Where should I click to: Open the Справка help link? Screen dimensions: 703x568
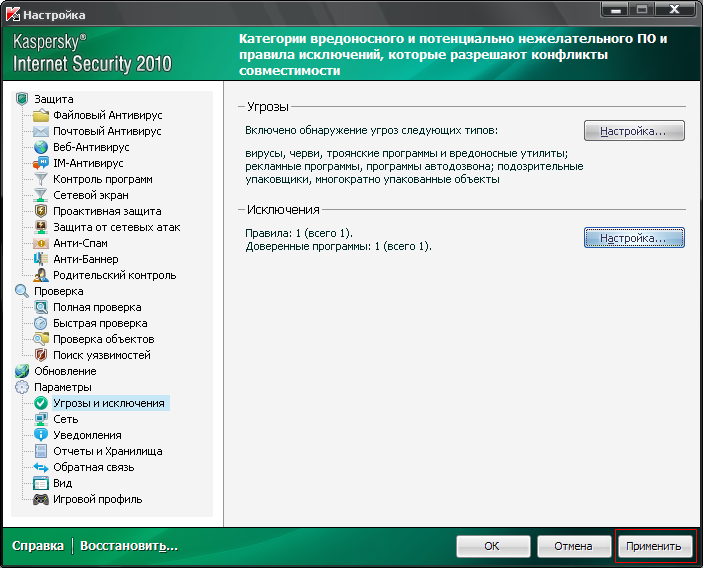pyautogui.click(x=38, y=546)
